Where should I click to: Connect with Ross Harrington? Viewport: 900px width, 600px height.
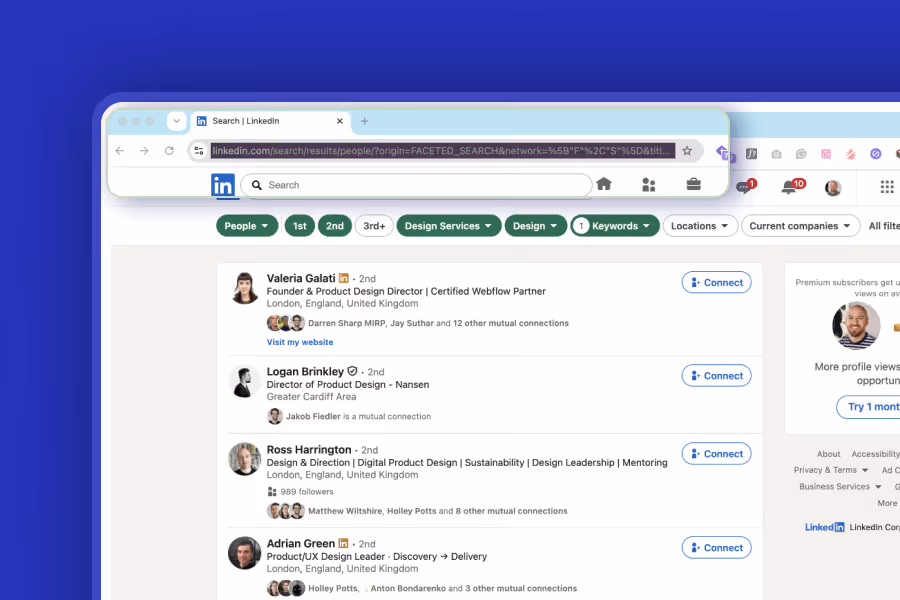click(x=716, y=454)
